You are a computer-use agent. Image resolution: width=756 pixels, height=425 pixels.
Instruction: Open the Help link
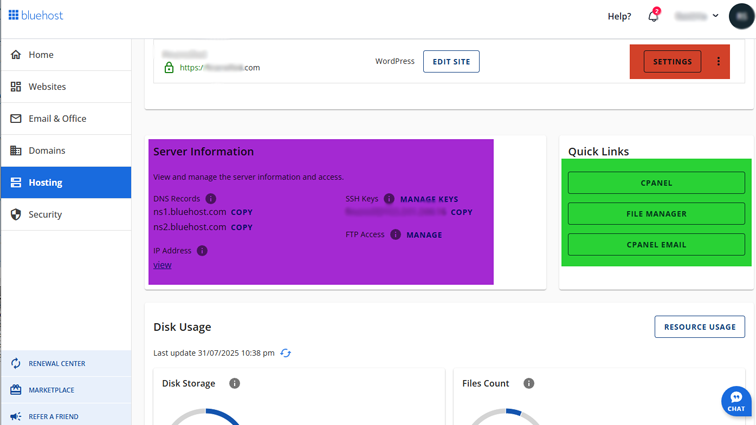(x=619, y=16)
